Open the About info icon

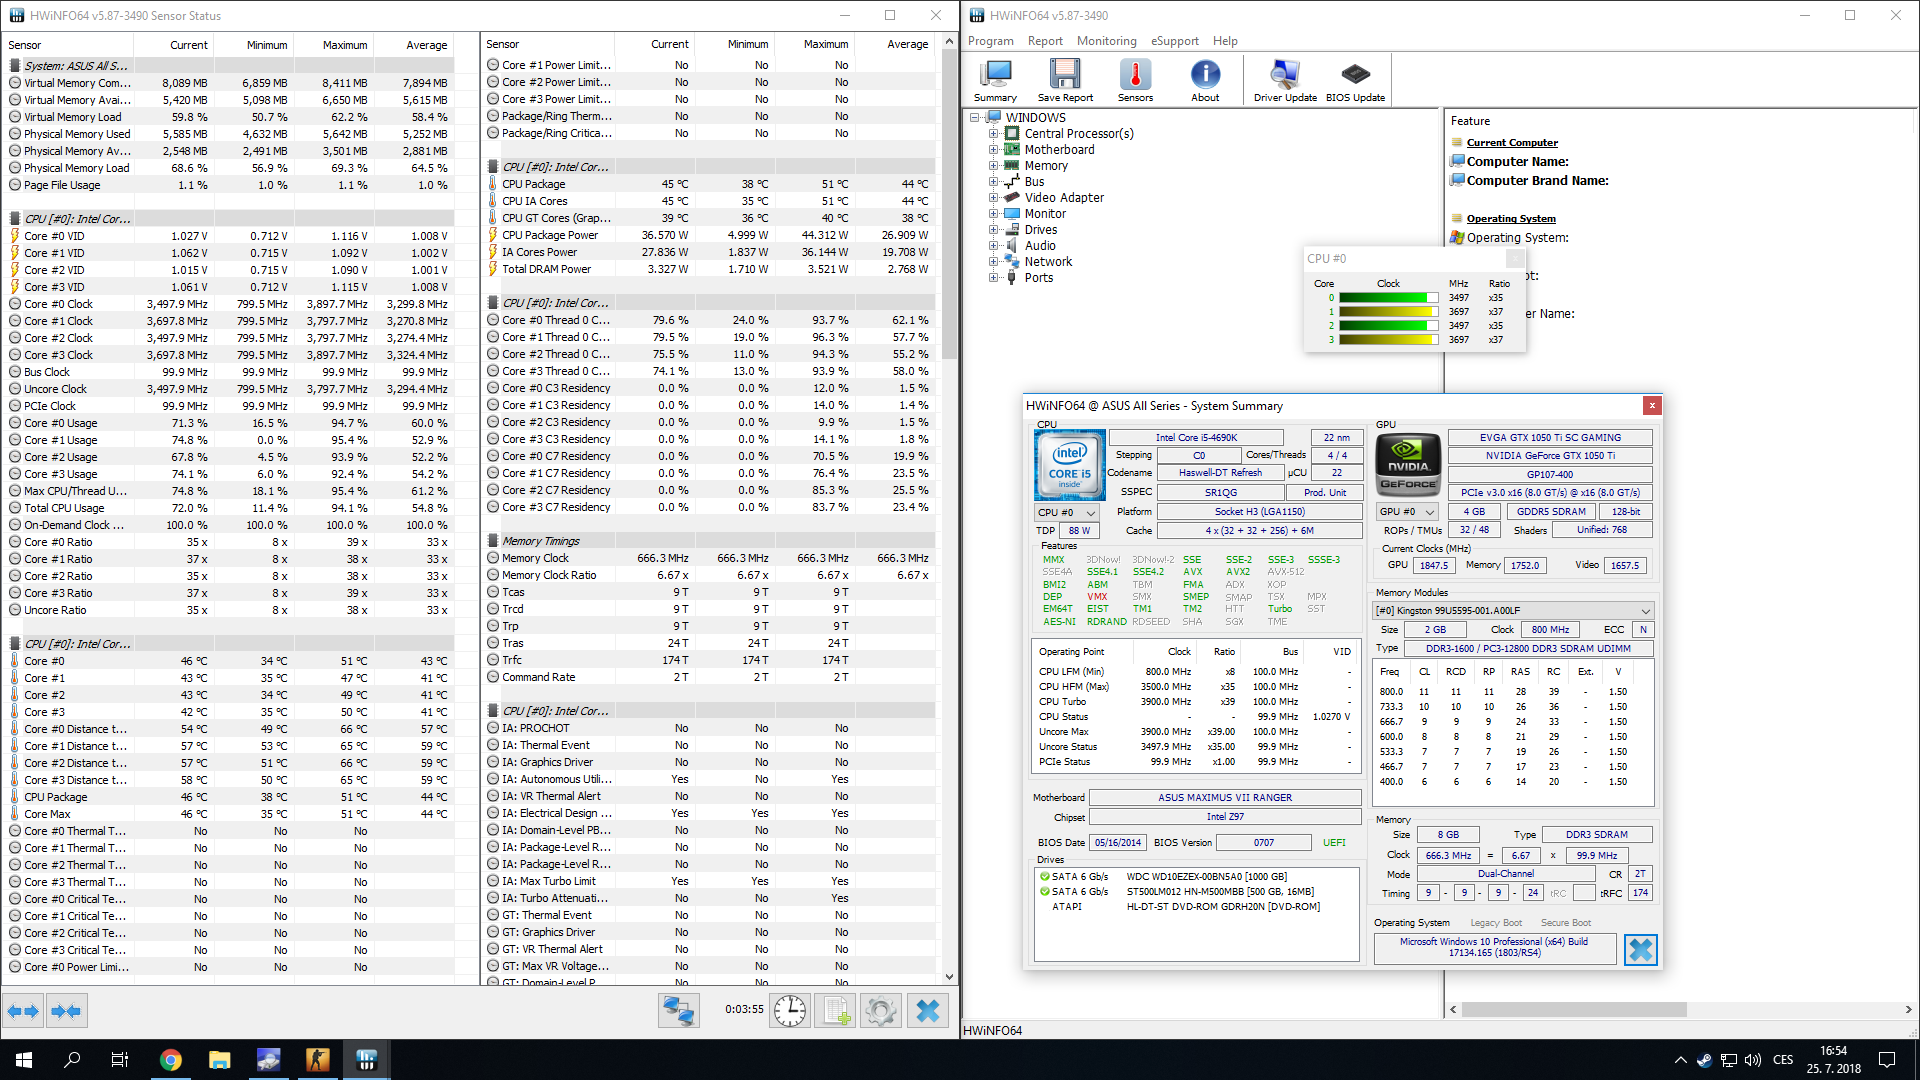coord(1205,81)
